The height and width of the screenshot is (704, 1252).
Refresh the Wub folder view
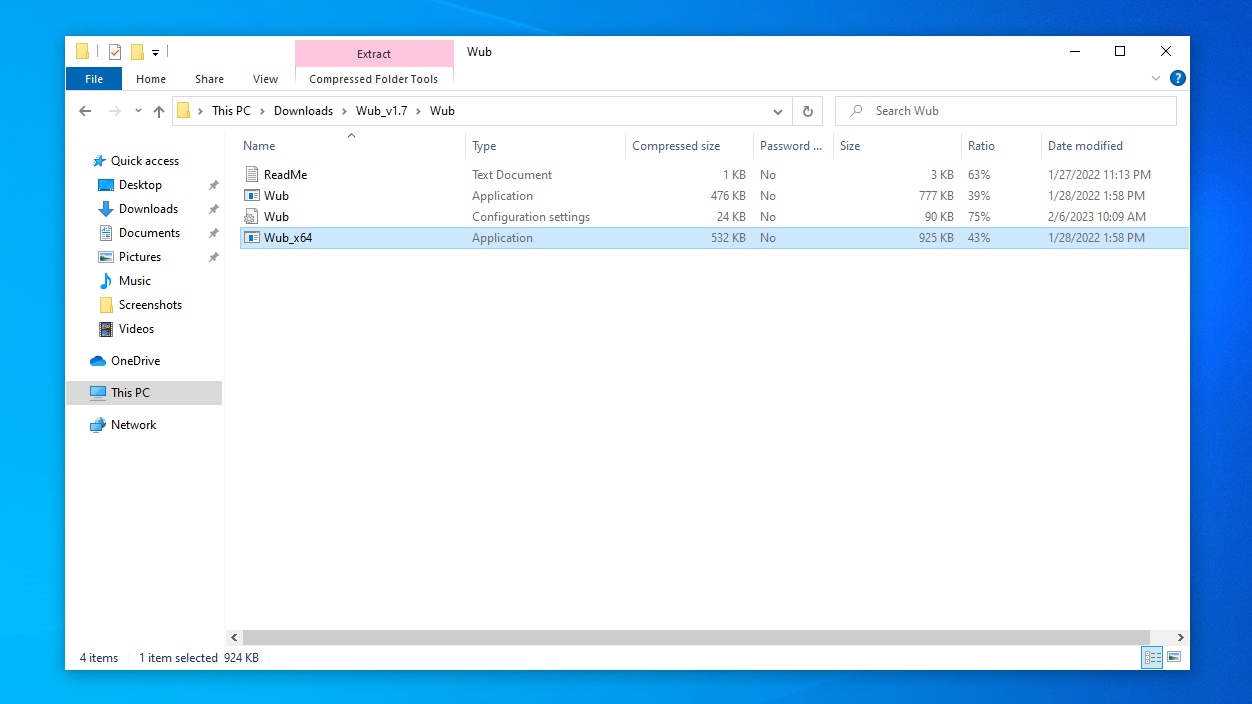[x=807, y=111]
